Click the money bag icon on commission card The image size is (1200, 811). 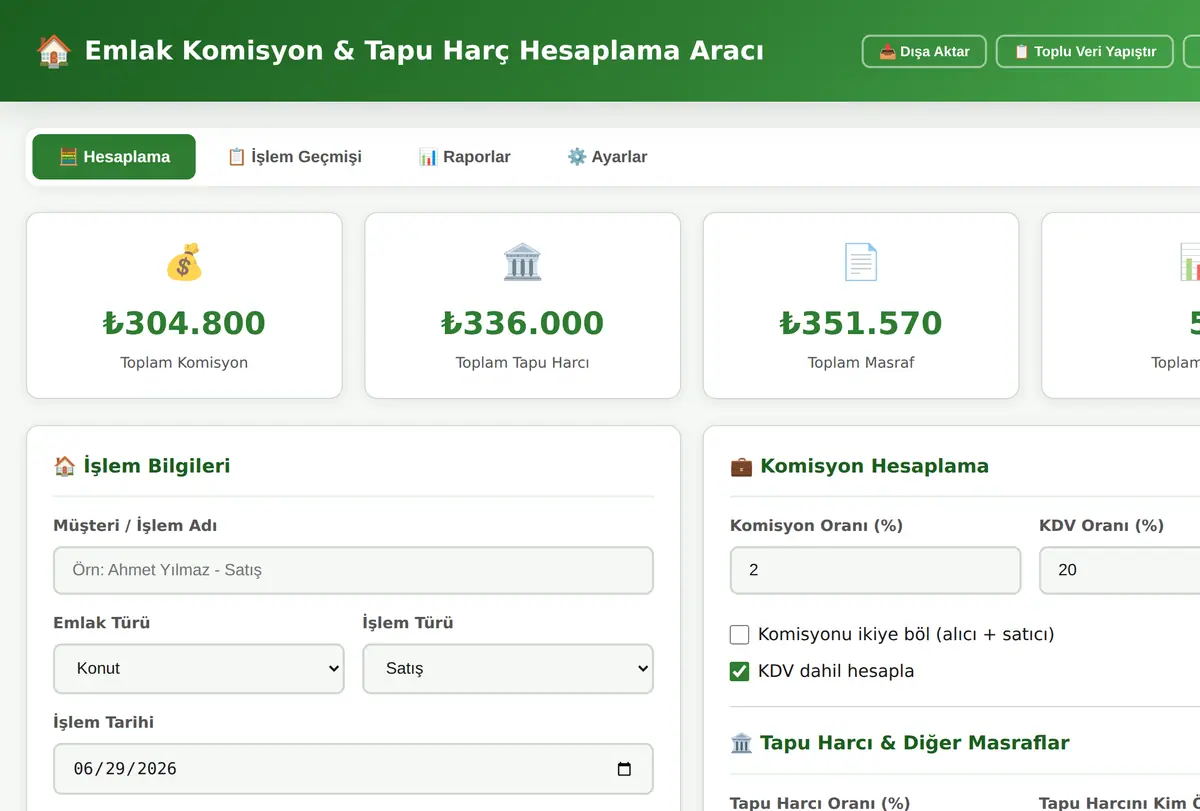pos(184,262)
